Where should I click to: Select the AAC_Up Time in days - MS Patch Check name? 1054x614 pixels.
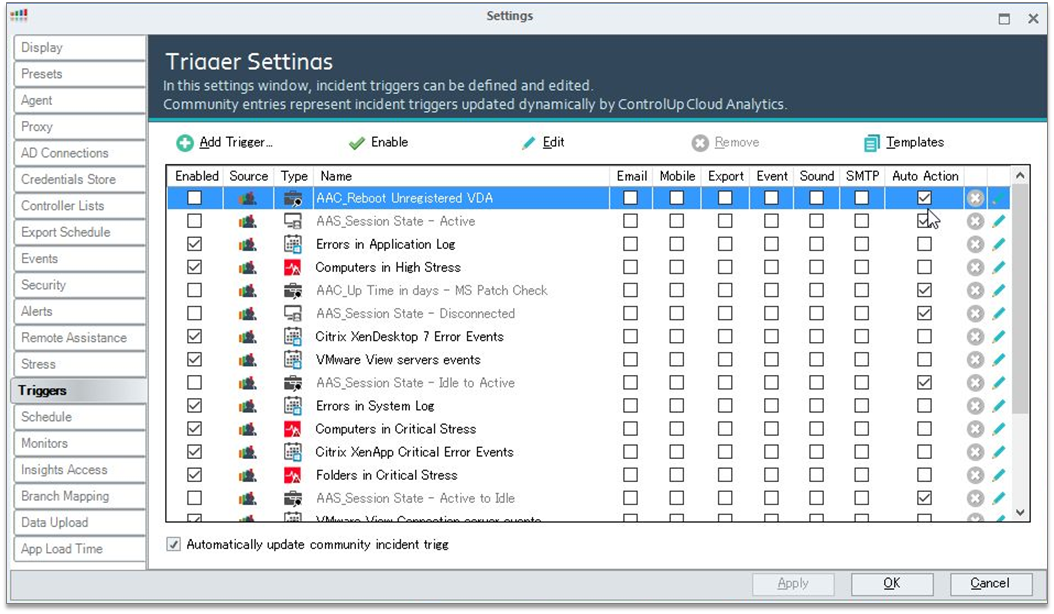coord(432,291)
